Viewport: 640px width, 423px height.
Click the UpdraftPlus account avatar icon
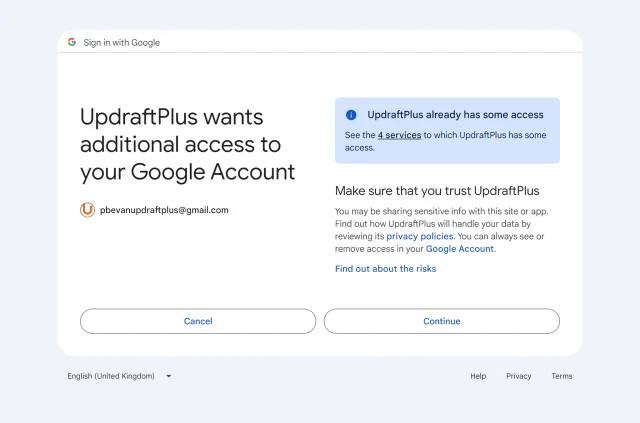click(x=87, y=210)
